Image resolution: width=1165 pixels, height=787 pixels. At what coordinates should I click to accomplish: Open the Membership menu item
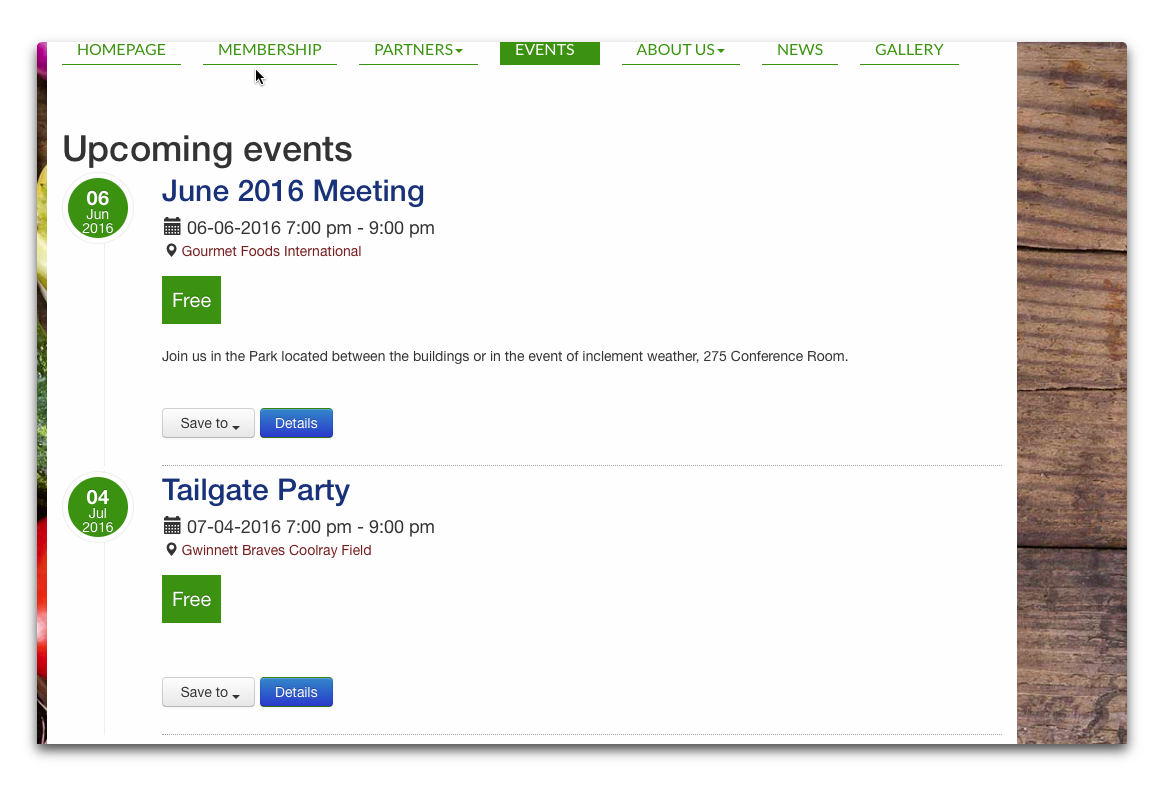tap(269, 50)
